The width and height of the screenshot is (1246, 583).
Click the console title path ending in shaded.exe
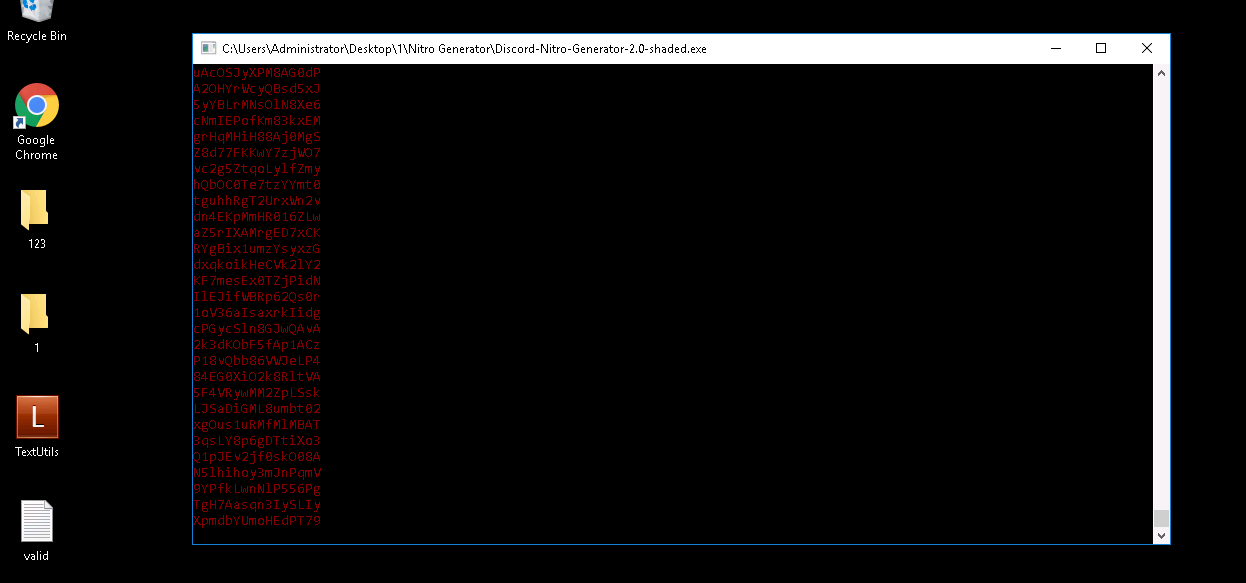point(464,48)
